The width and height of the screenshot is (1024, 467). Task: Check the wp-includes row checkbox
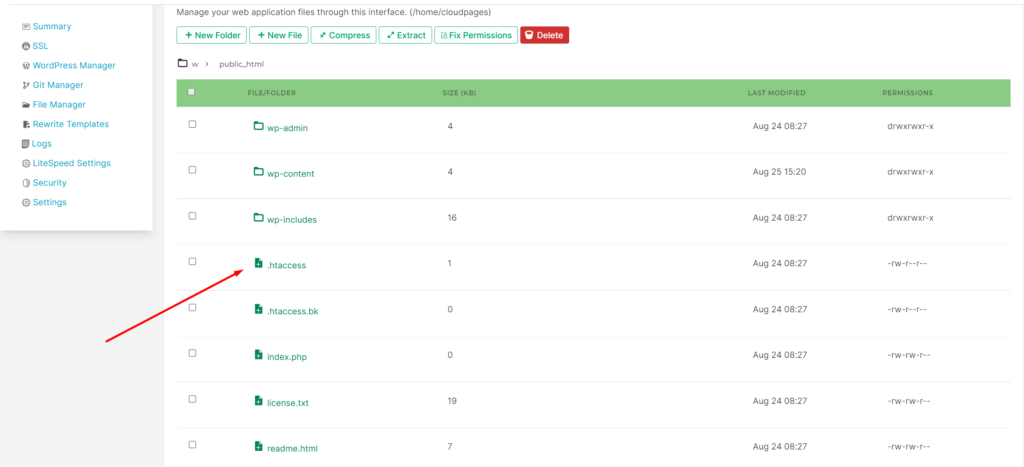point(192,216)
